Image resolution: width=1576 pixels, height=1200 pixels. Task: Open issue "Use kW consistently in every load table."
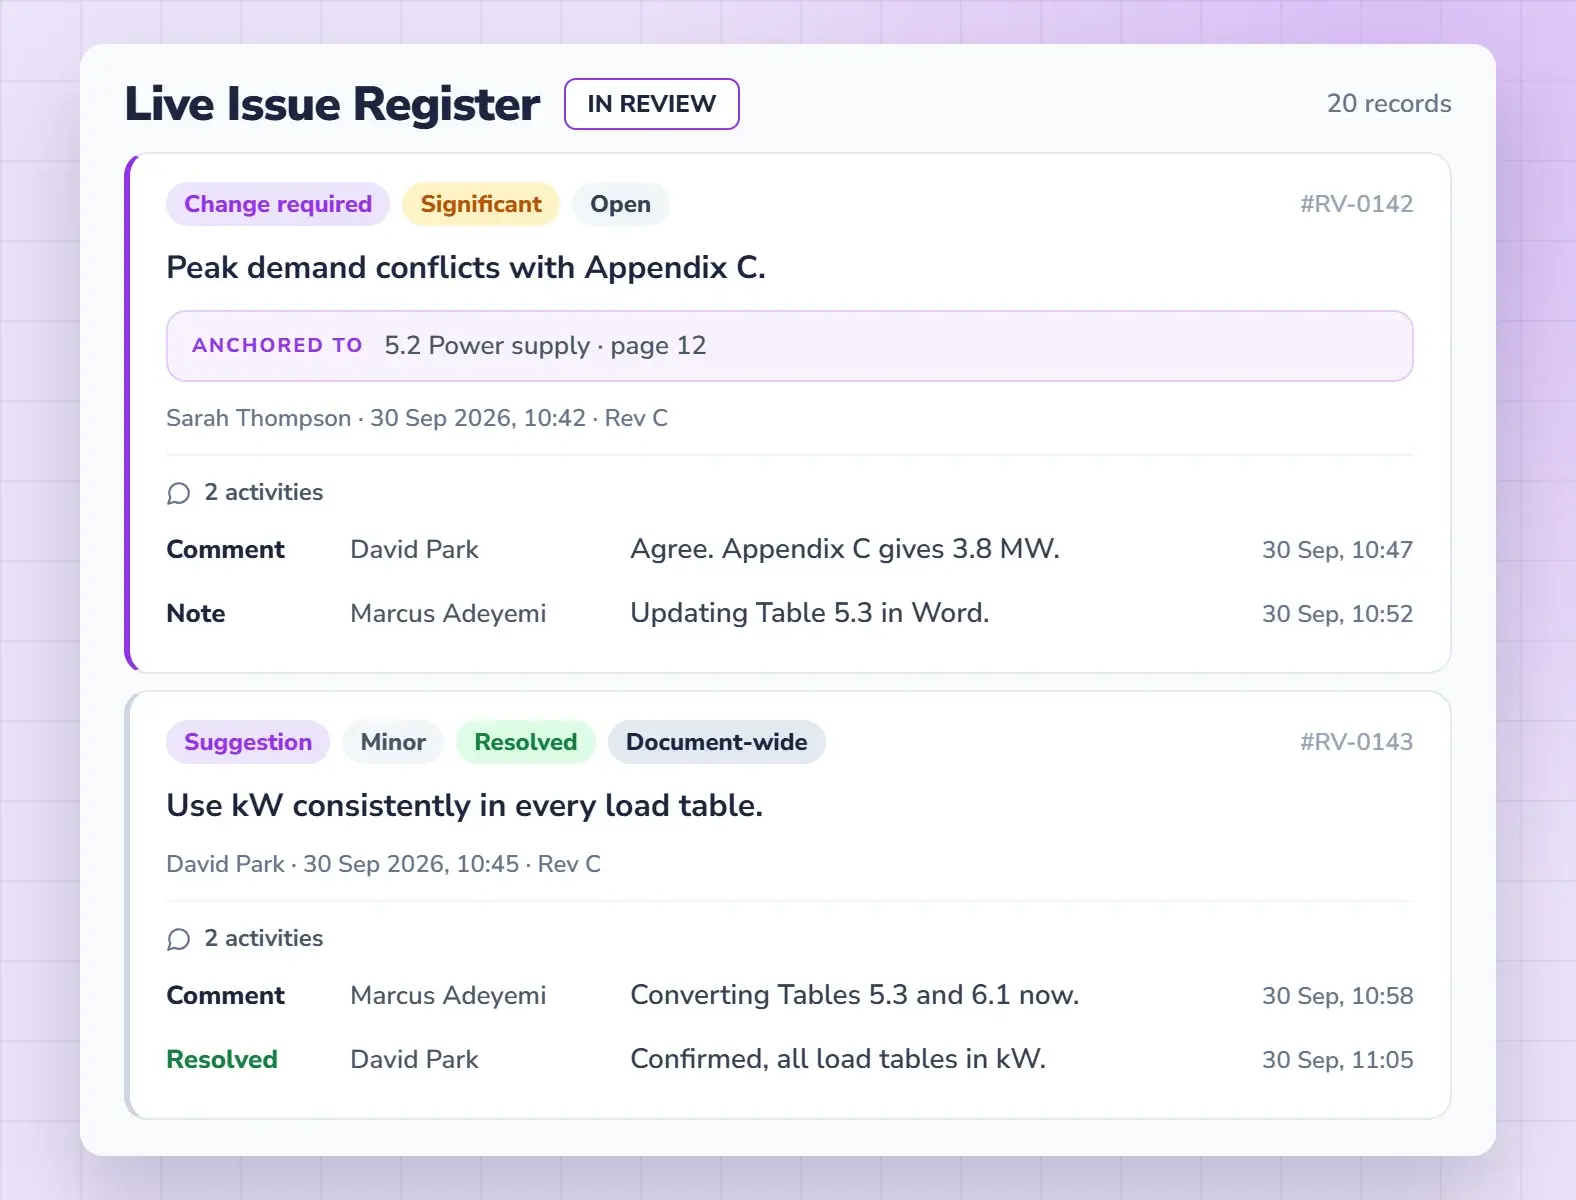[x=465, y=806]
